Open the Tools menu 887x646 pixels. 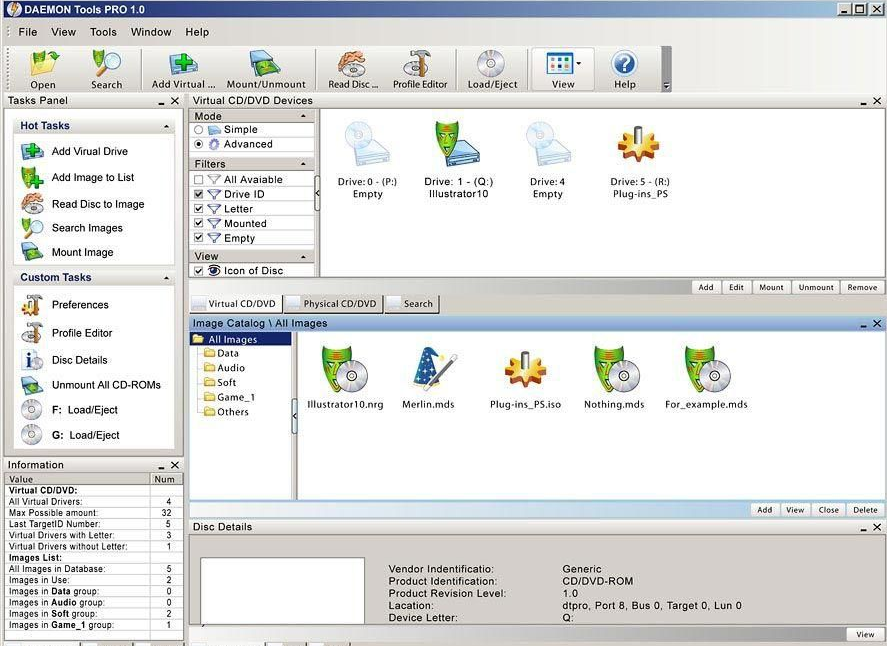pyautogui.click(x=103, y=32)
